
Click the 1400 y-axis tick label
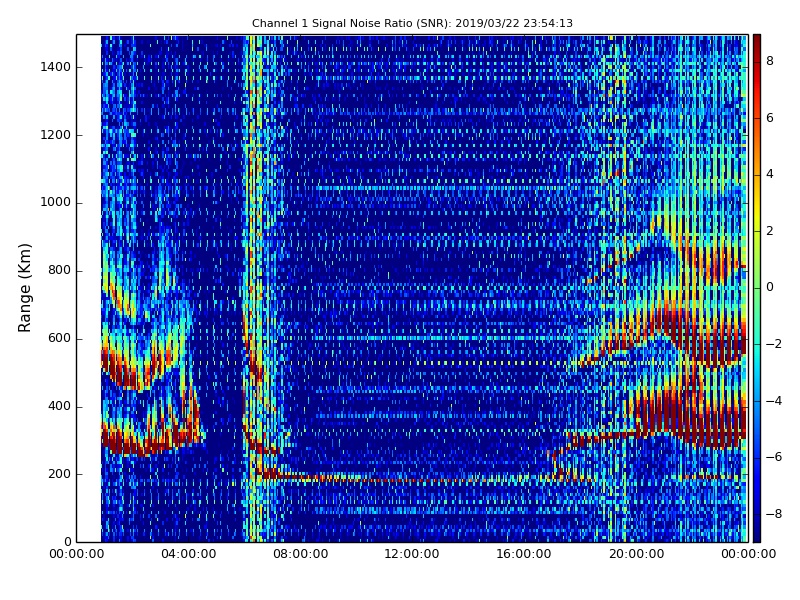coord(56,67)
